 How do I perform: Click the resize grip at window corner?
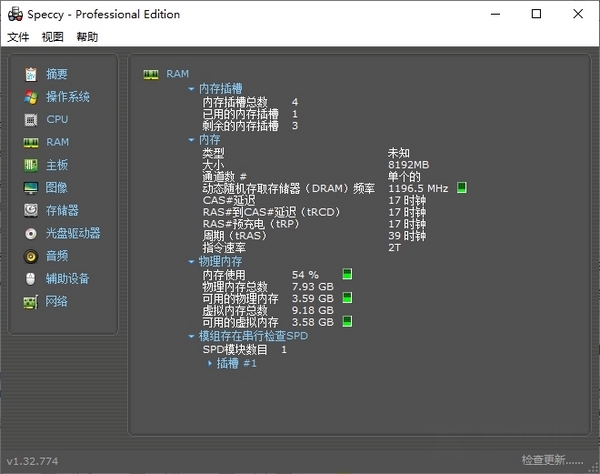coord(594,469)
